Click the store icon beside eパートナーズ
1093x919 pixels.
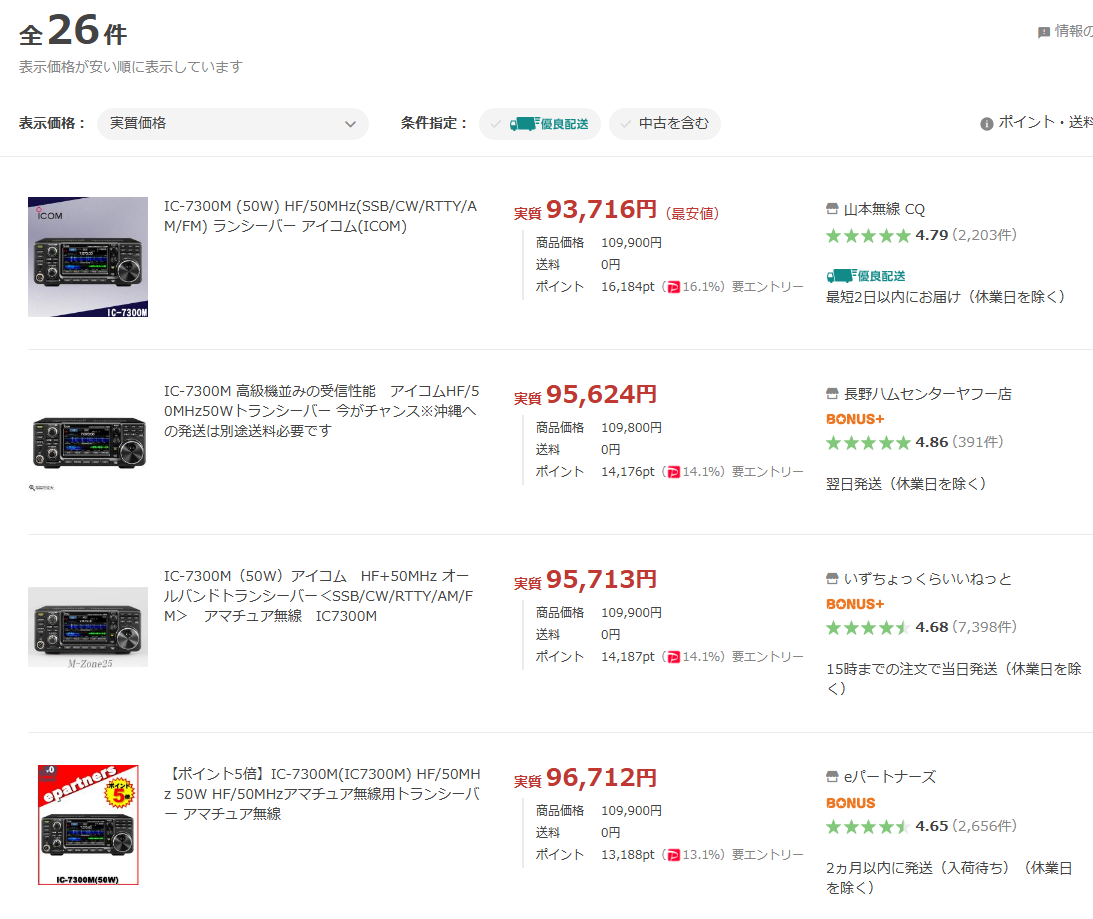[x=832, y=776]
